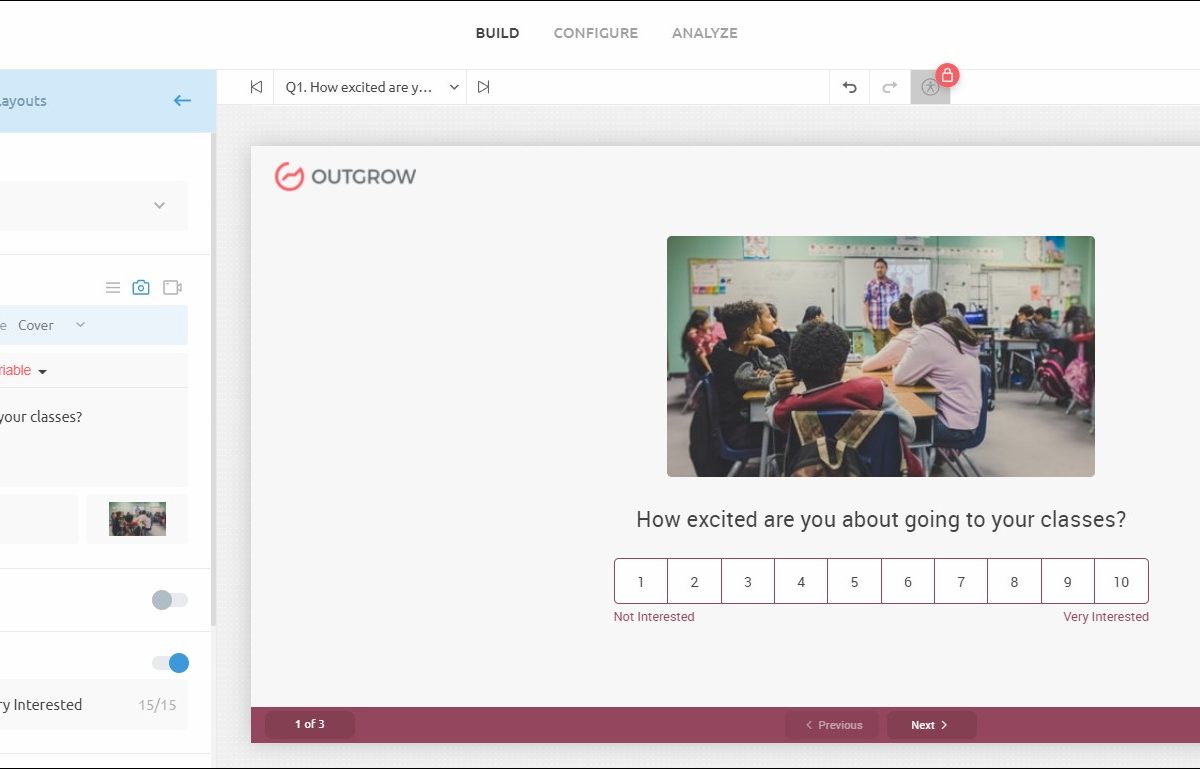This screenshot has height=769, width=1200.
Task: Select the video media icon
Action: pos(172,288)
